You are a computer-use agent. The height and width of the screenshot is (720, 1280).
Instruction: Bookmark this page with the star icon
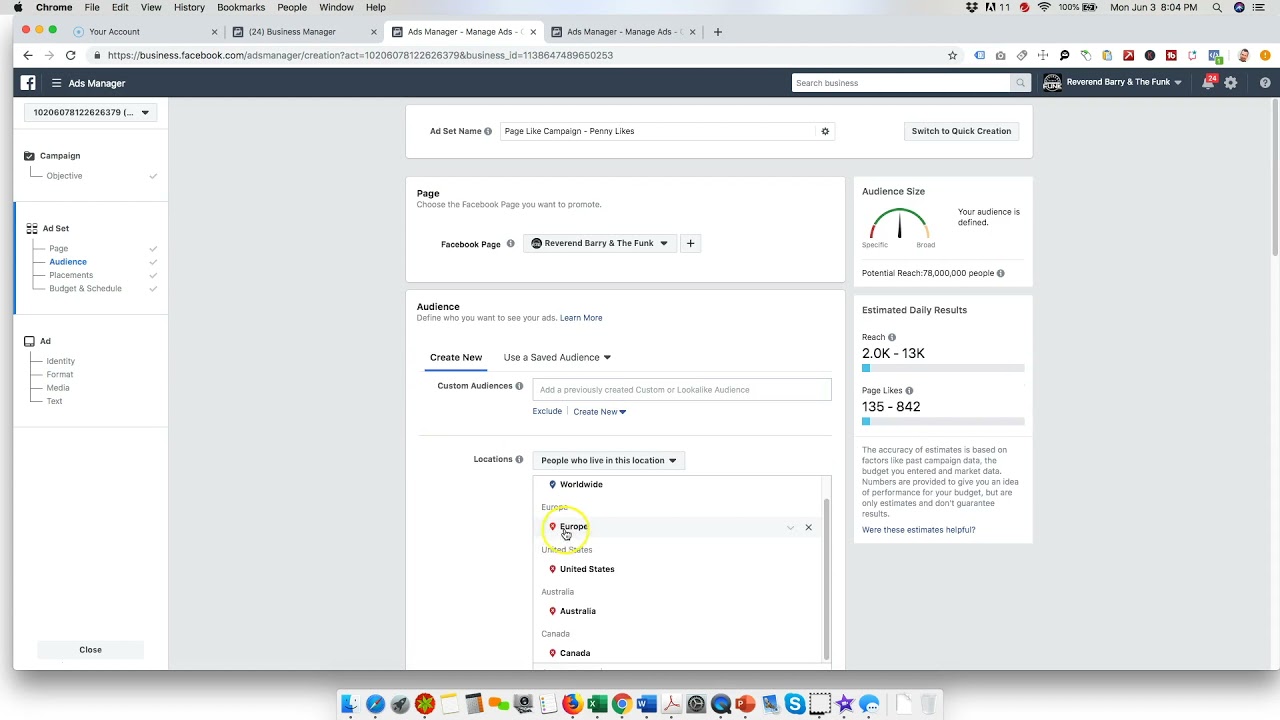click(952, 55)
